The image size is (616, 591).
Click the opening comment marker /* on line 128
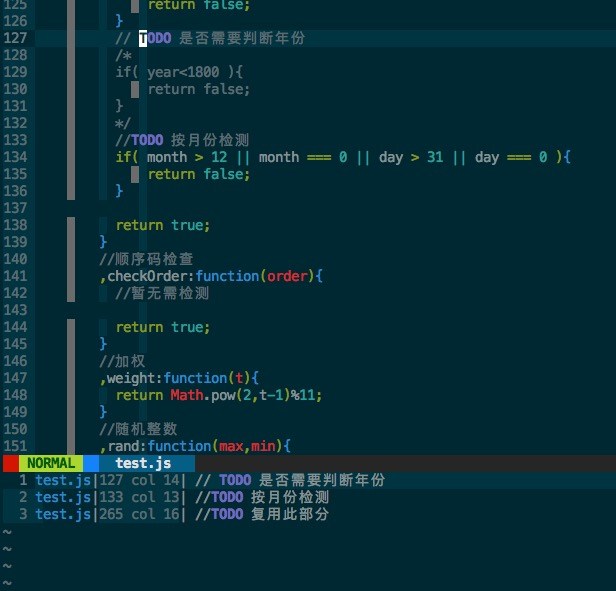point(123,55)
